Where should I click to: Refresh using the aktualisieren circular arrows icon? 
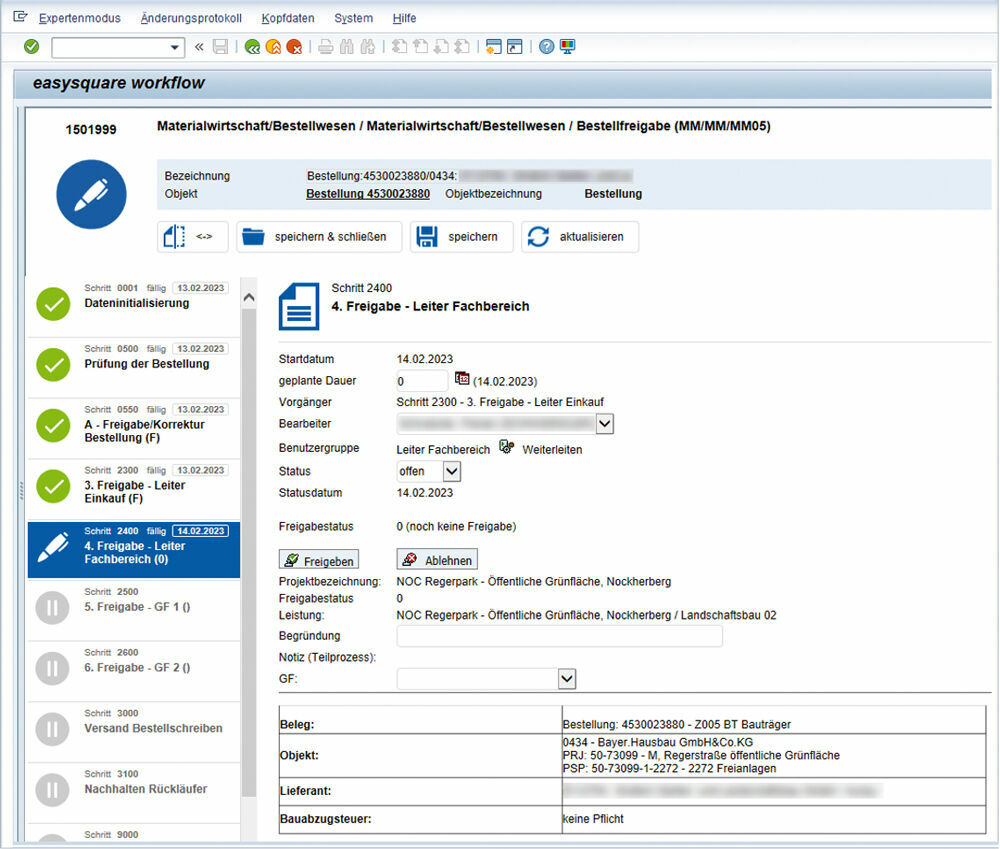539,236
